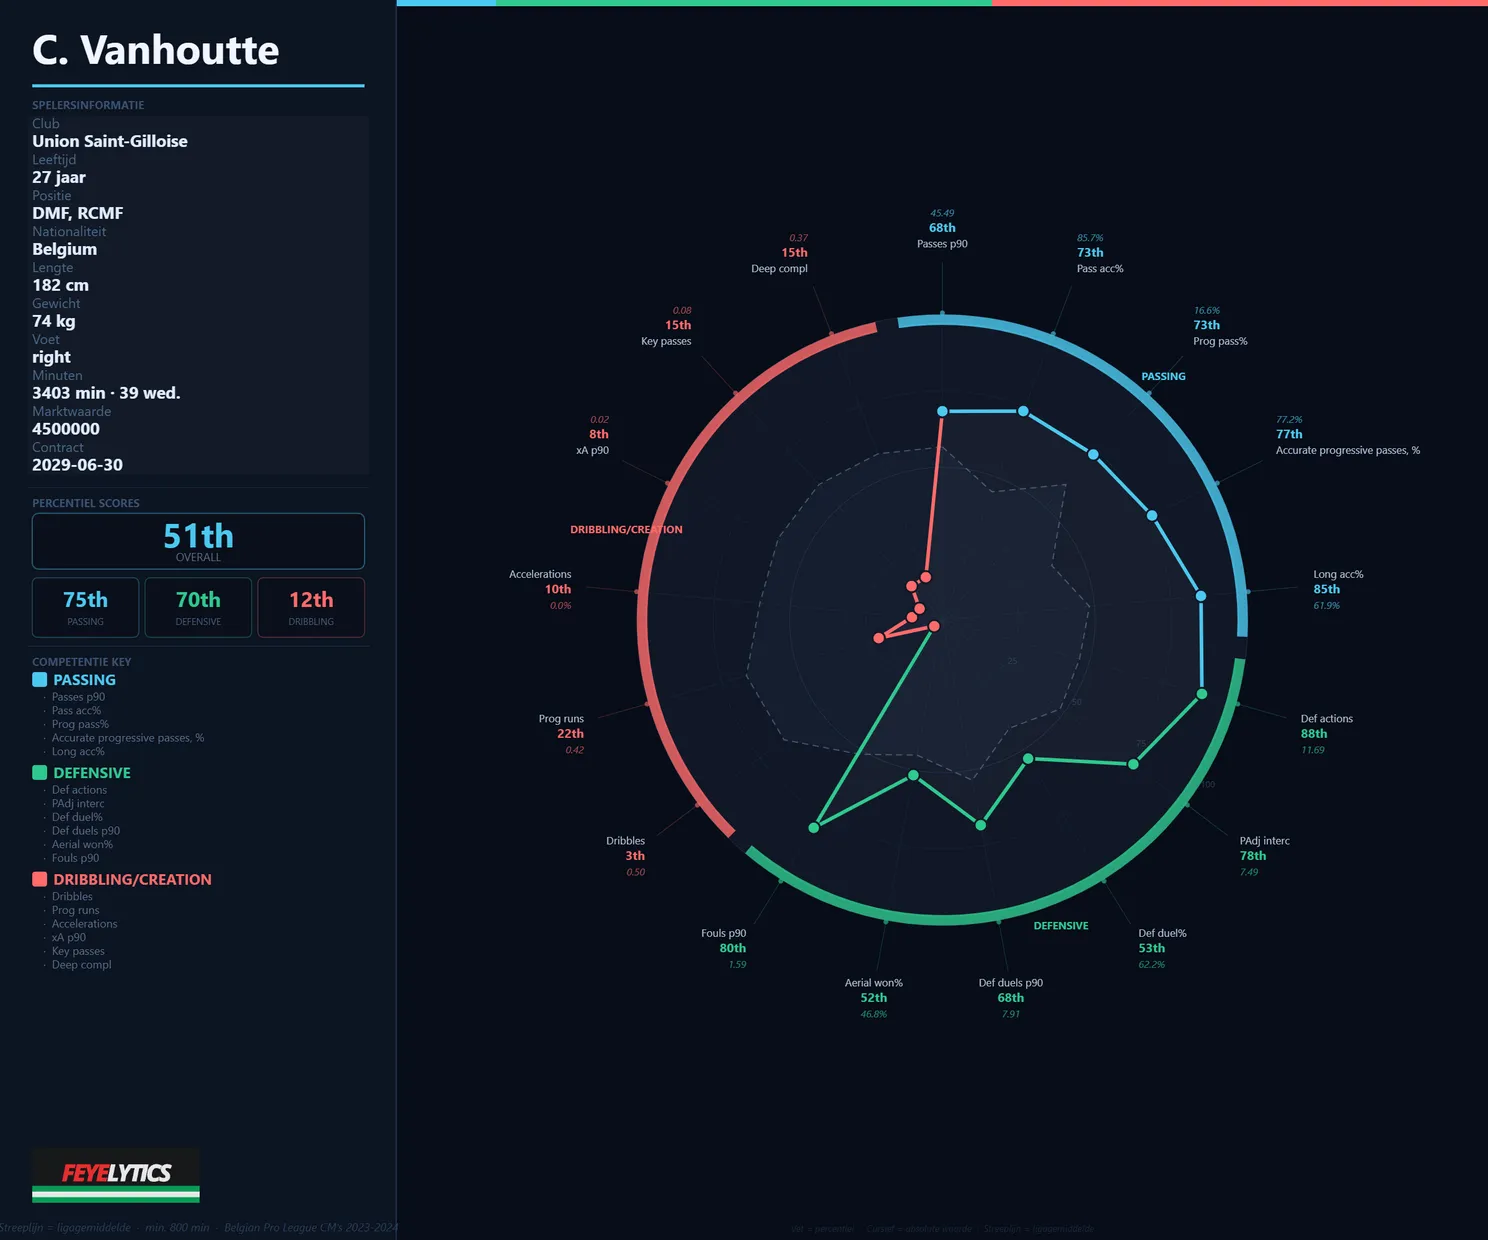Click the Def actions radar label
Viewport: 1488px width, 1240px height.
[1326, 719]
